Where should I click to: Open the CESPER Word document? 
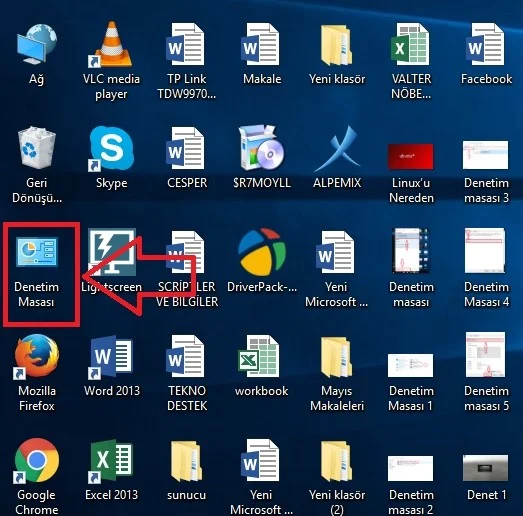(x=186, y=148)
